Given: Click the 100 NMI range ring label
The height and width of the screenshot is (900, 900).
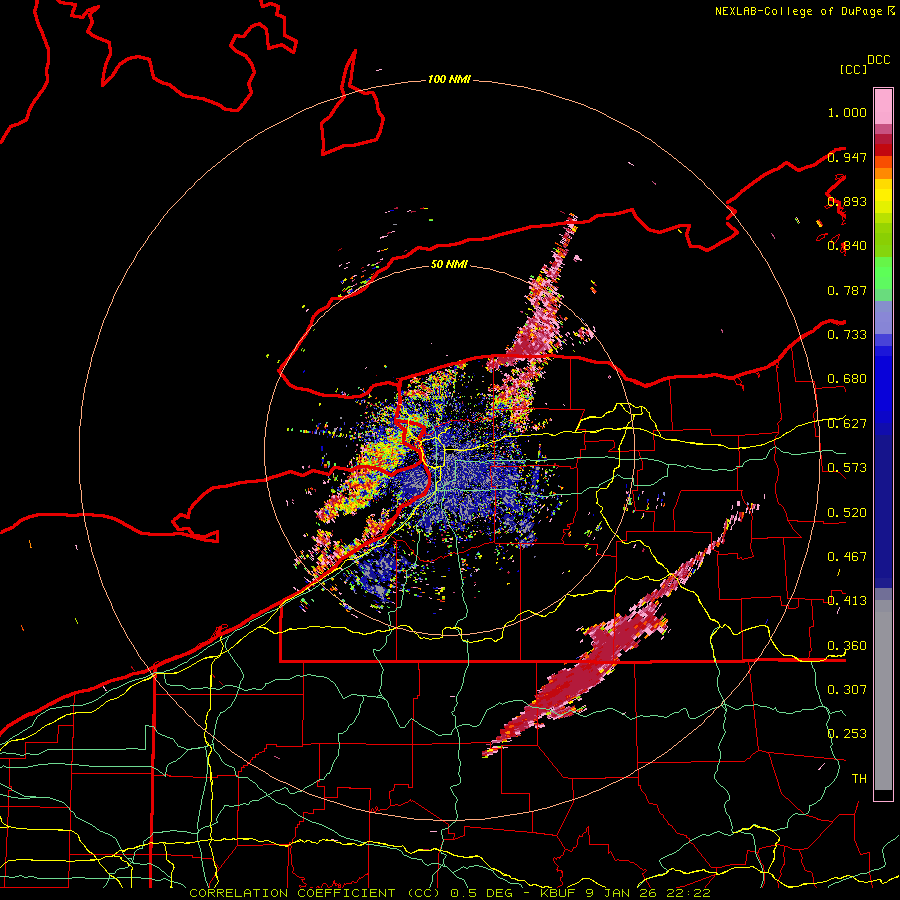Looking at the screenshot, I should (x=449, y=79).
